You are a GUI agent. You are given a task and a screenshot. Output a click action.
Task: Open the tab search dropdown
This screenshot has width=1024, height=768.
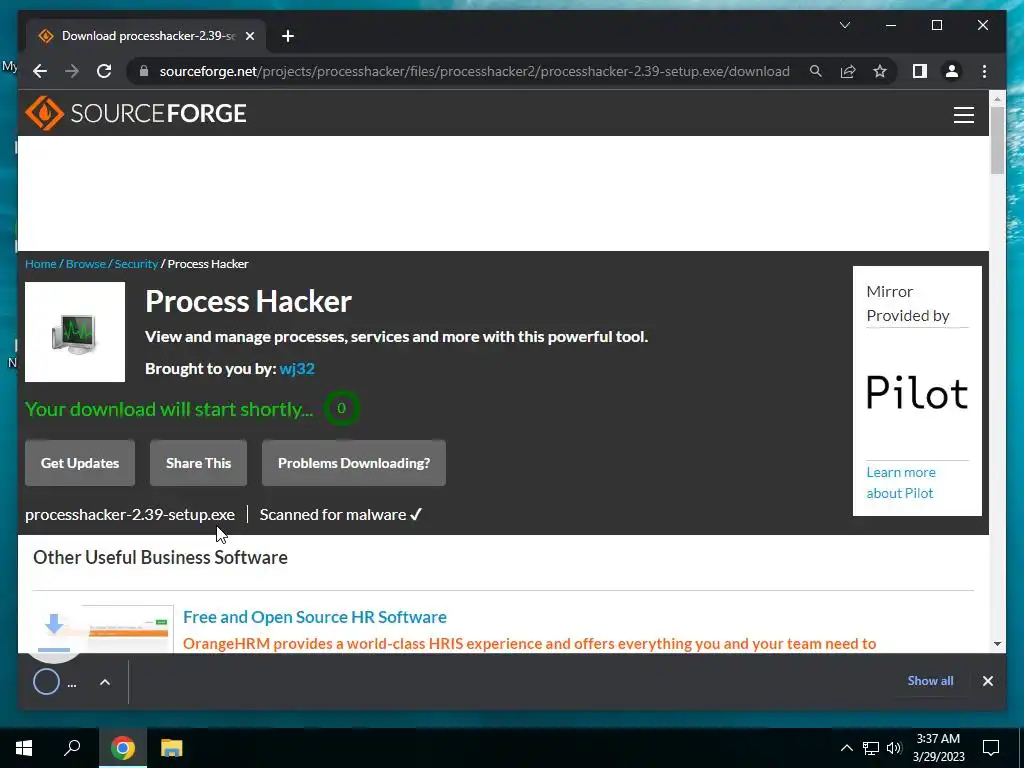coord(844,25)
